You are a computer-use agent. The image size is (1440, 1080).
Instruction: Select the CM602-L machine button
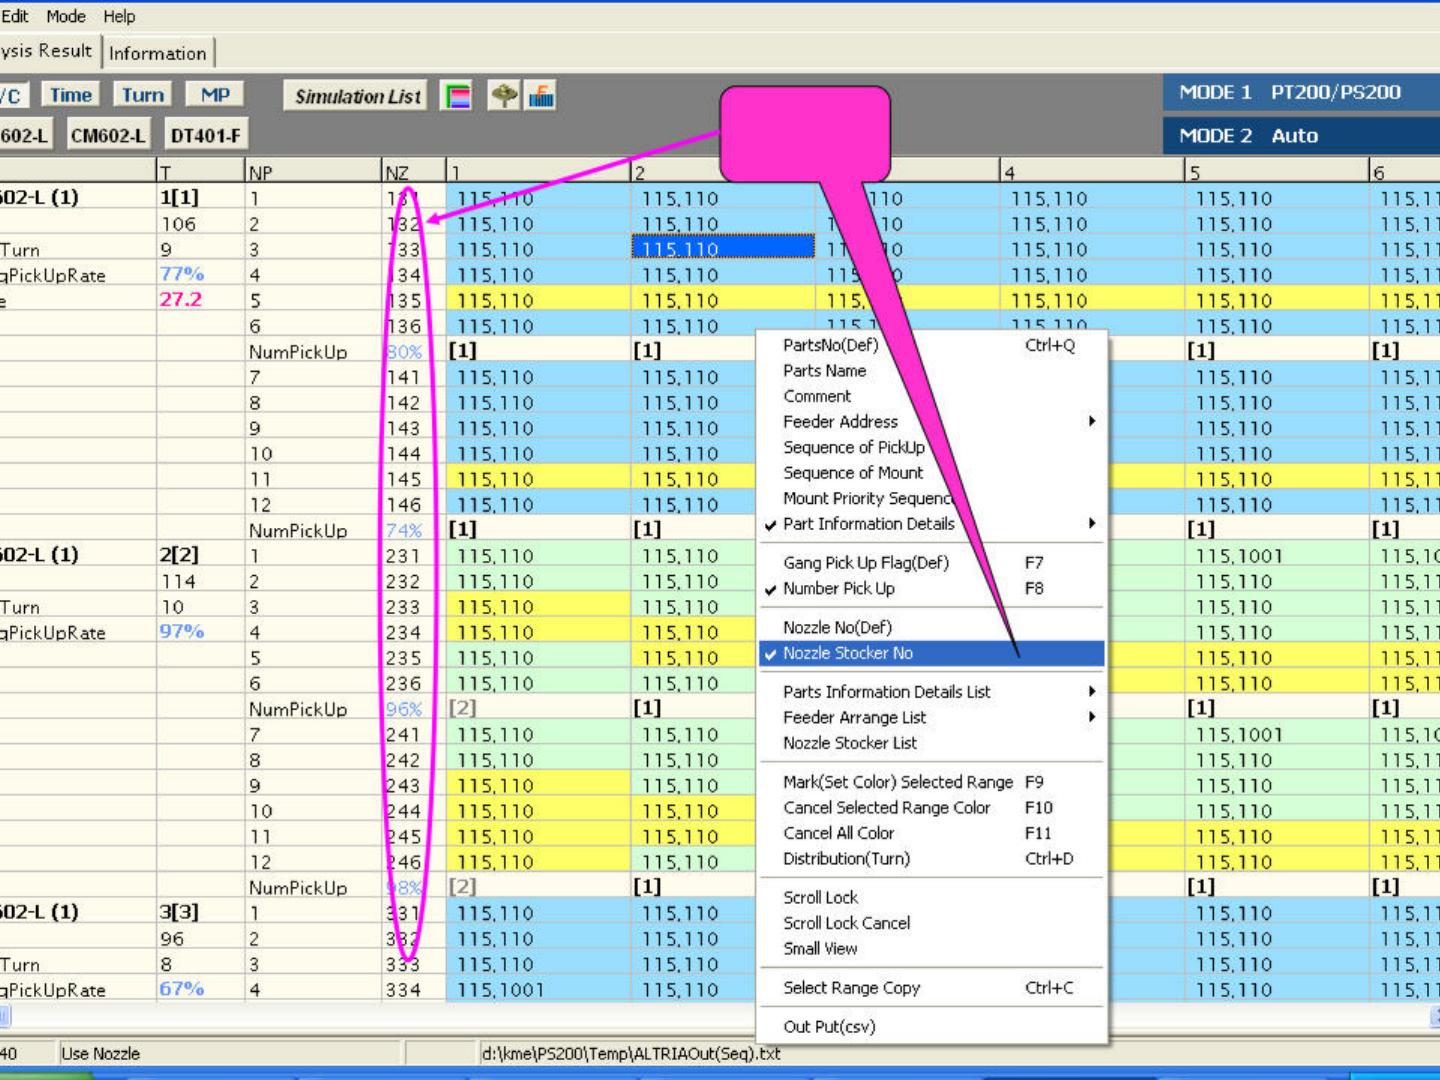[x=107, y=135]
